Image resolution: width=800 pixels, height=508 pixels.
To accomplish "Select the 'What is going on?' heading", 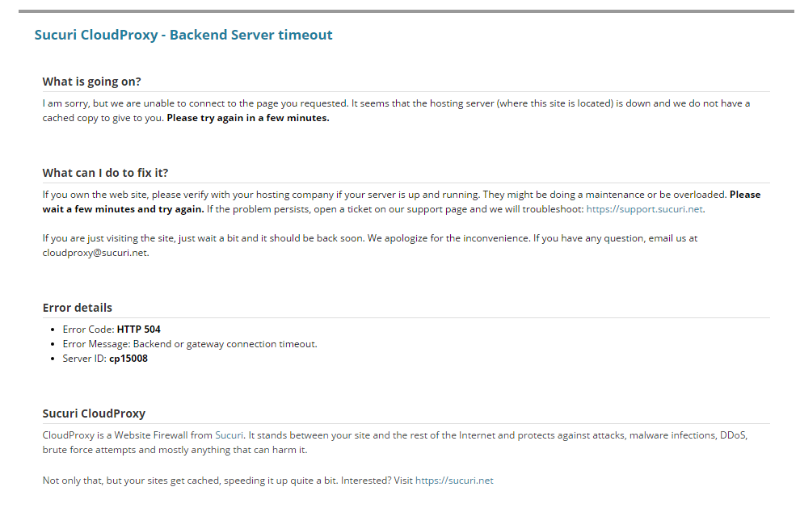I will coord(92,81).
